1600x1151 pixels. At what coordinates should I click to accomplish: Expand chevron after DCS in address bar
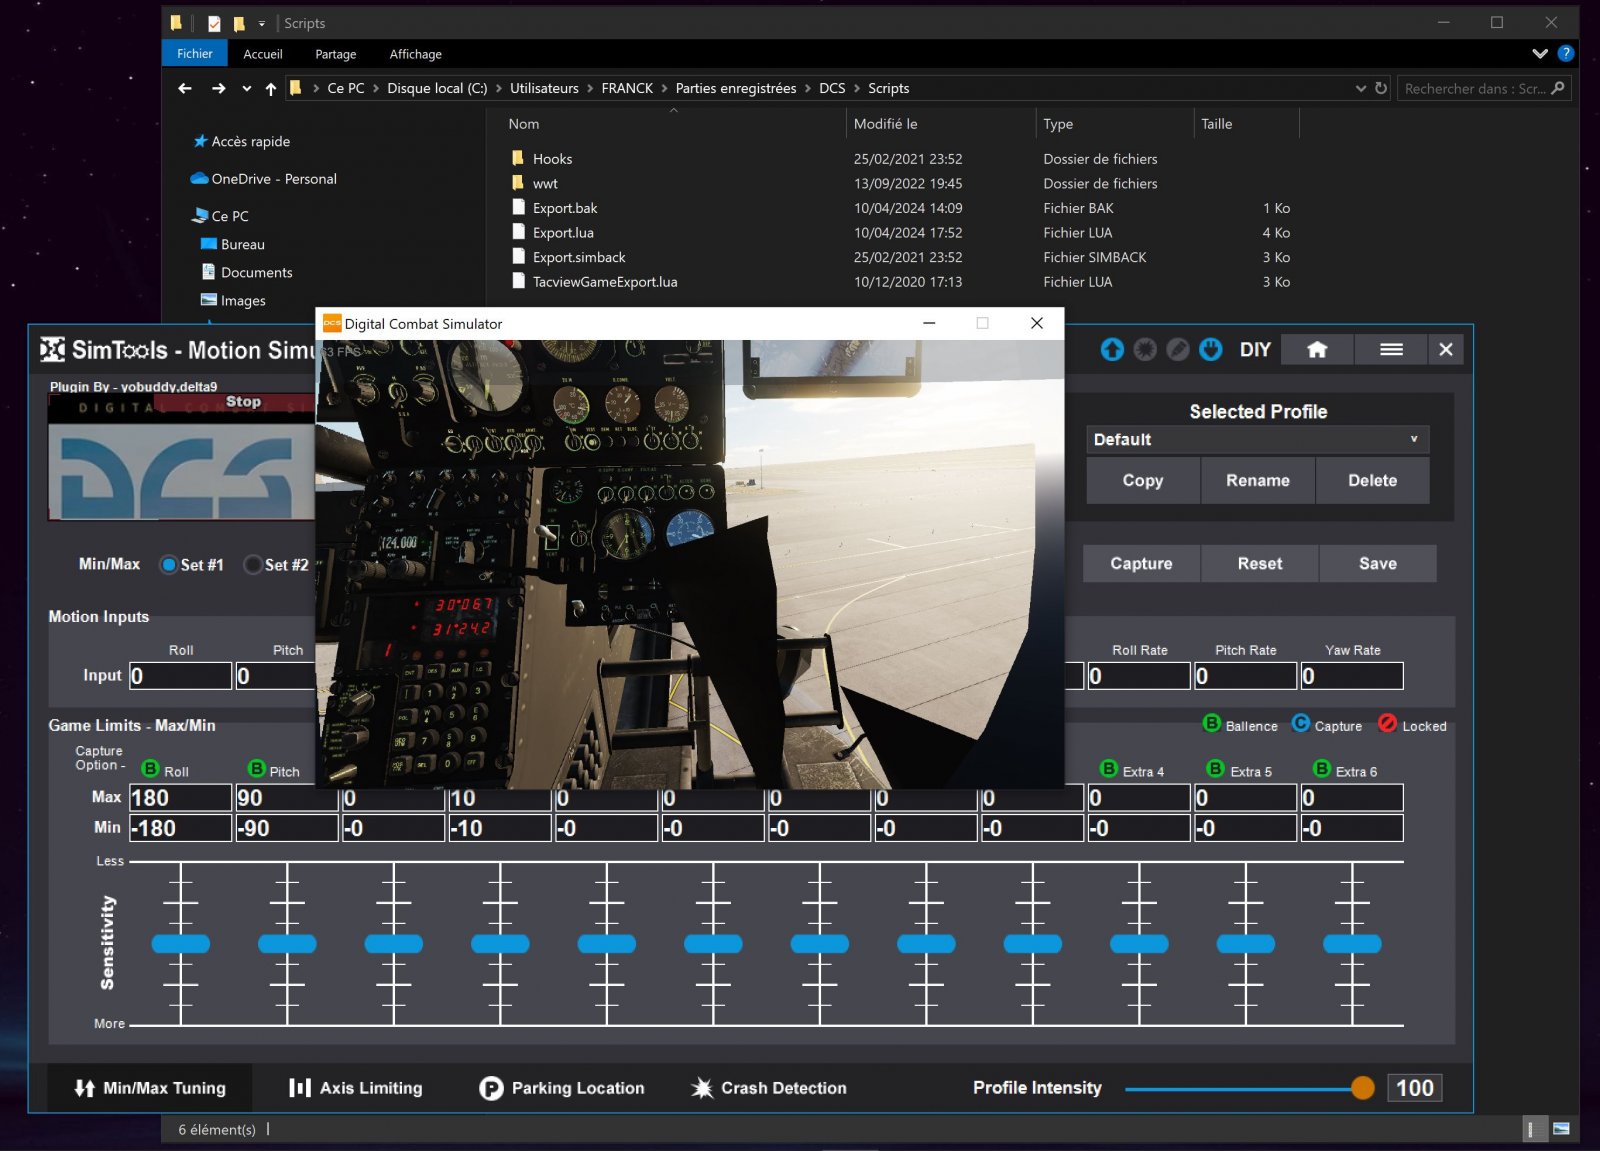[x=856, y=88]
